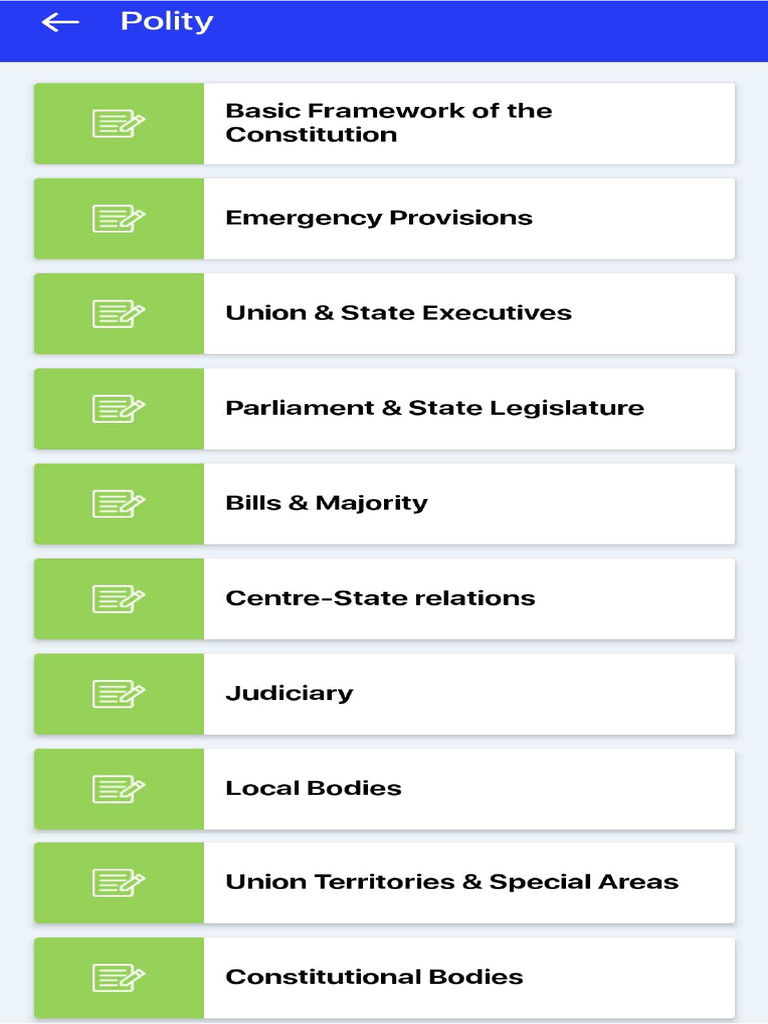Open Union Territories & Special Areas
Image resolution: width=768 pixels, height=1024 pixels.
(x=385, y=882)
